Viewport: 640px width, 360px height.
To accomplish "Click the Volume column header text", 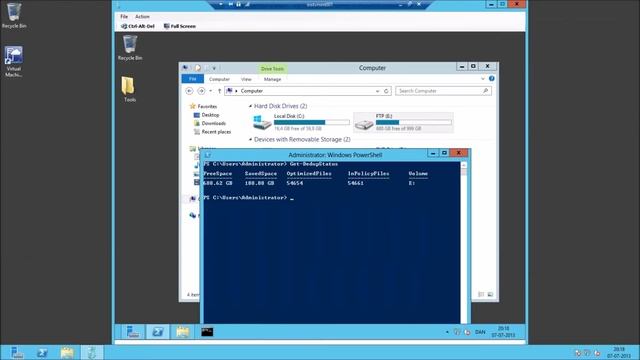I will point(418,174).
